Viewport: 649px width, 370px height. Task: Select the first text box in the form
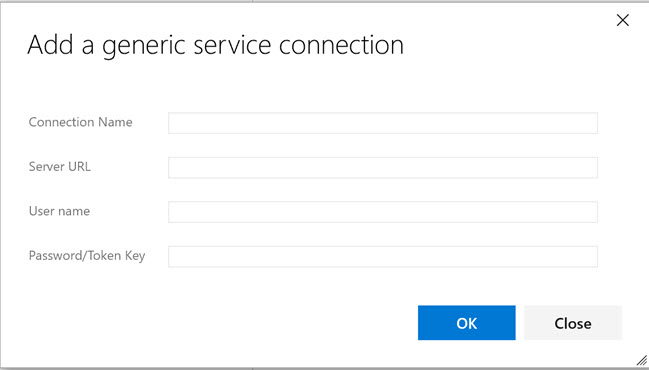tap(383, 123)
